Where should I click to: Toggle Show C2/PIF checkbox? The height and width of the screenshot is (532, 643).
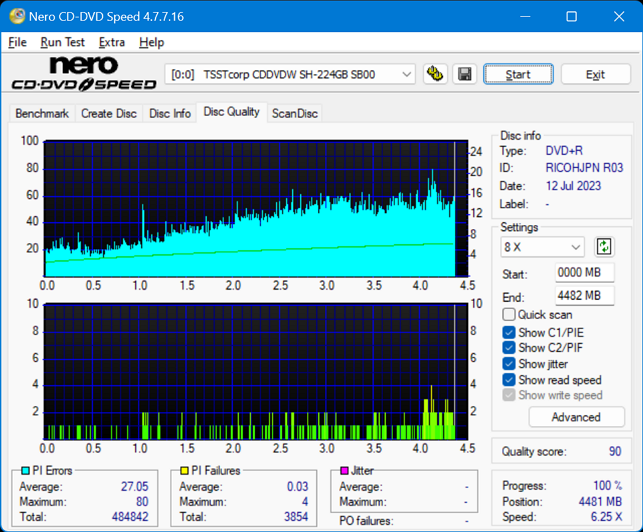[508, 348]
